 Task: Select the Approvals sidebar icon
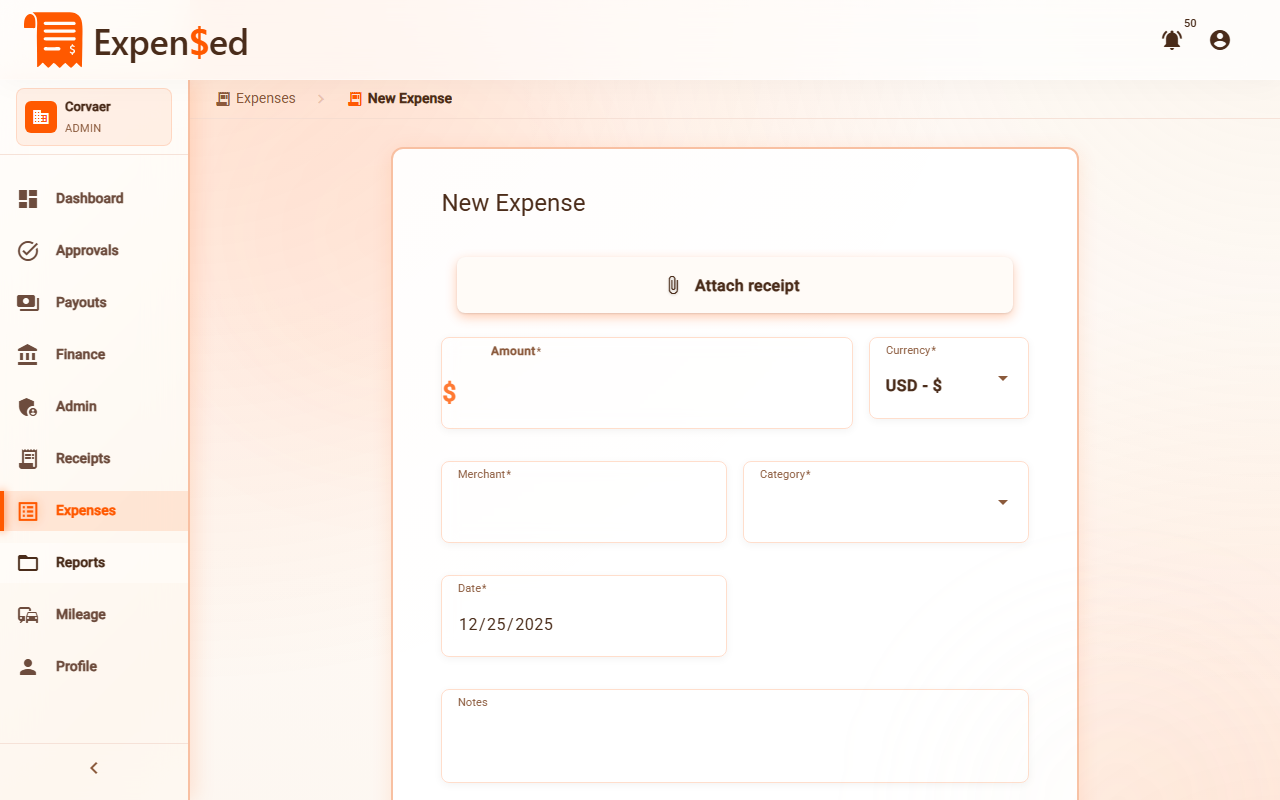(x=28, y=250)
